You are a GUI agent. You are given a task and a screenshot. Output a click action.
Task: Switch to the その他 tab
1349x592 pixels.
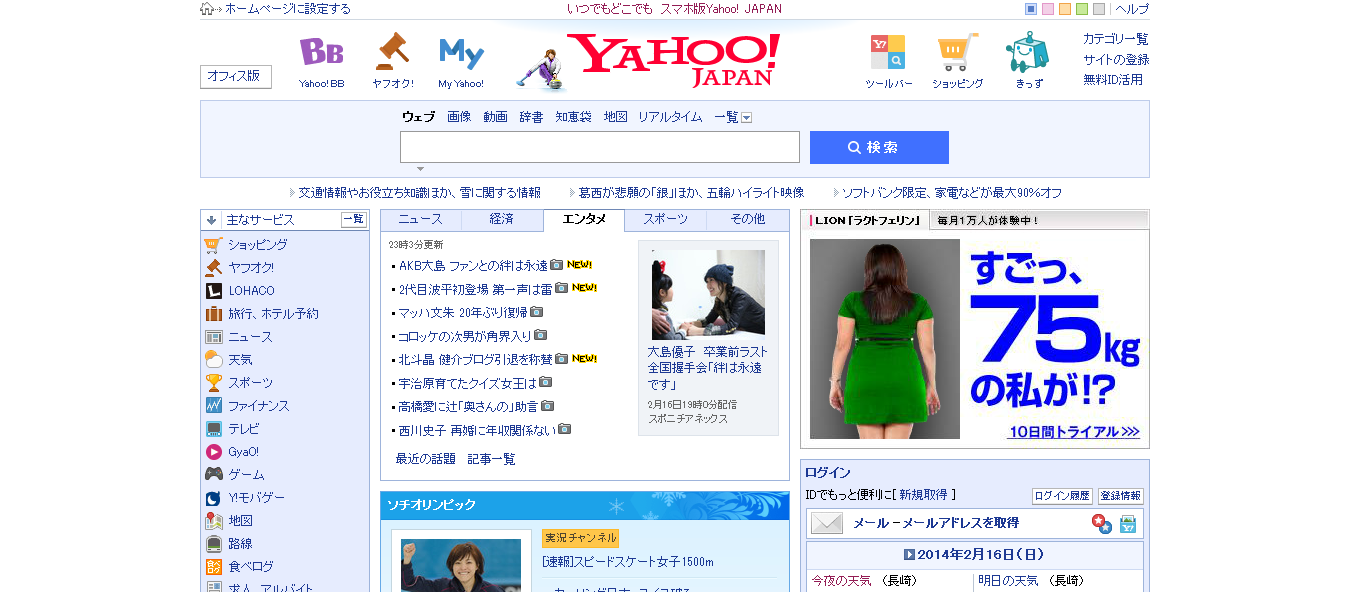(x=747, y=219)
